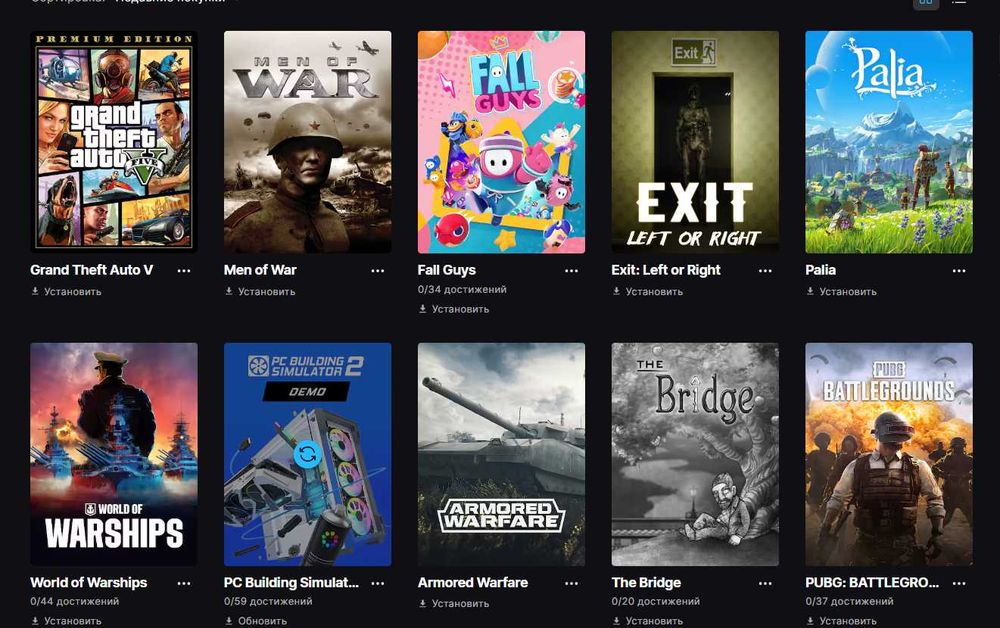Install Palia via its Установить link
The image size is (1000, 628).
click(842, 291)
